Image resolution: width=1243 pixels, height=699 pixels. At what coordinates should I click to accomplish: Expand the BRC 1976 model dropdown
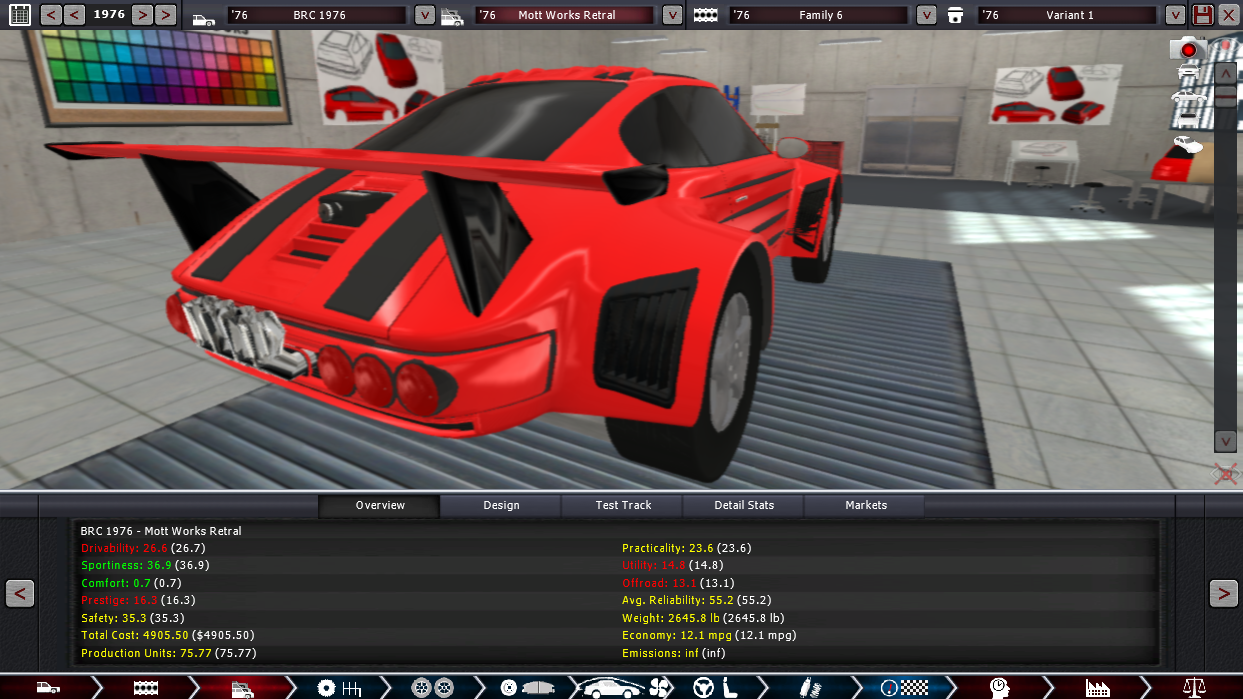click(425, 15)
